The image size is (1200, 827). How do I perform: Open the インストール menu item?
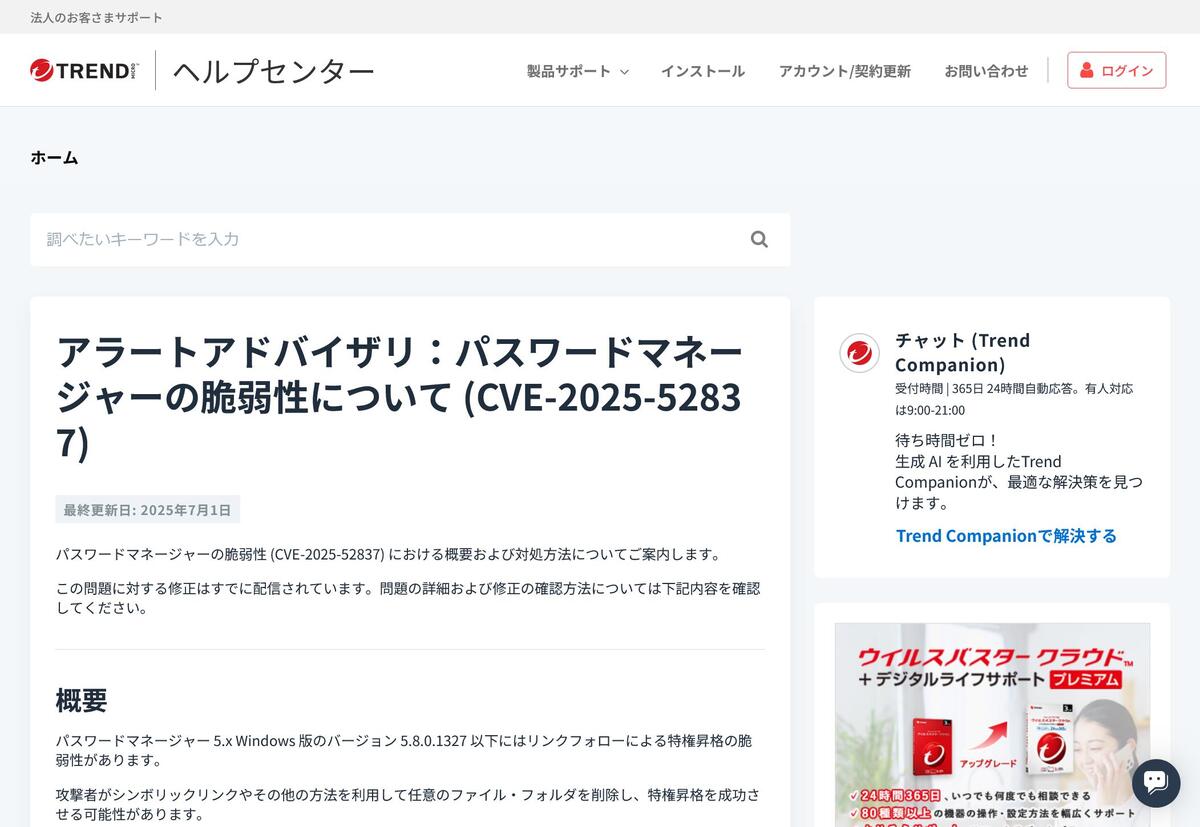(702, 71)
